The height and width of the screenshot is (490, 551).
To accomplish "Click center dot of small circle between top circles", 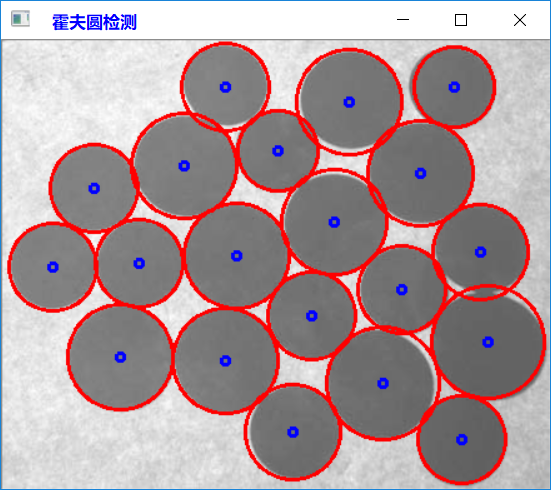I will (x=278, y=151).
